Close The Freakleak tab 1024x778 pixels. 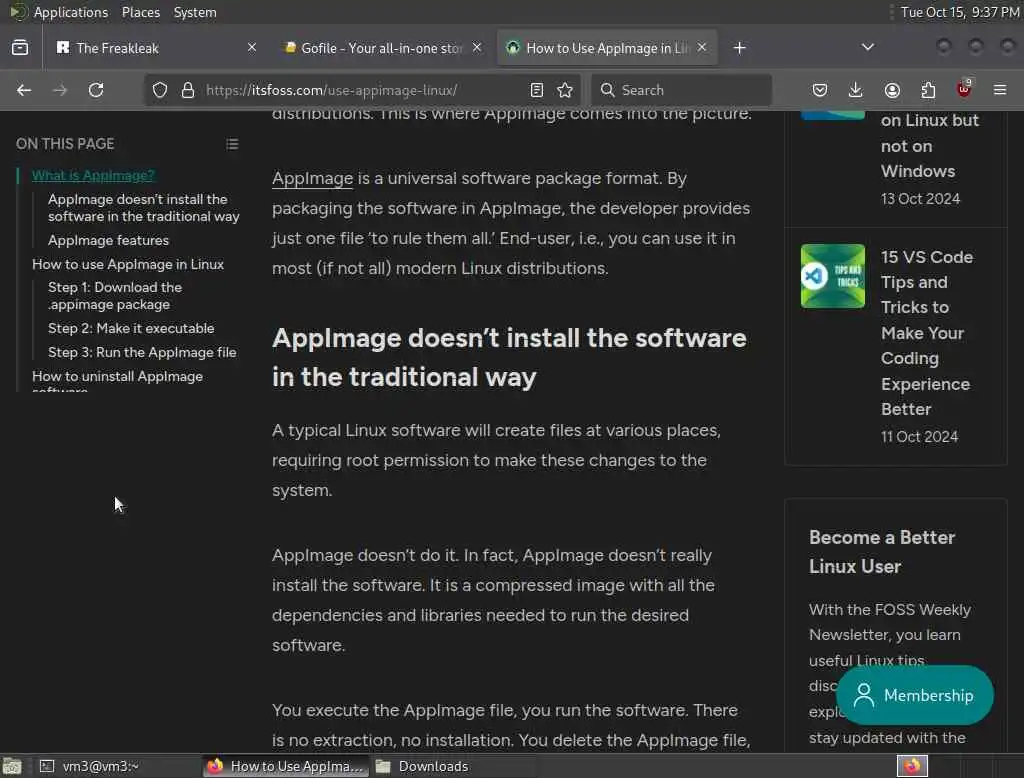252,47
